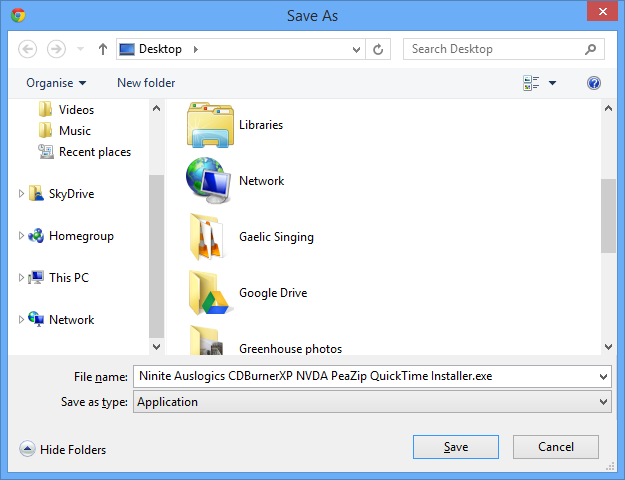Image resolution: width=625 pixels, height=480 pixels.
Task: Go up one folder level
Action: (103, 49)
